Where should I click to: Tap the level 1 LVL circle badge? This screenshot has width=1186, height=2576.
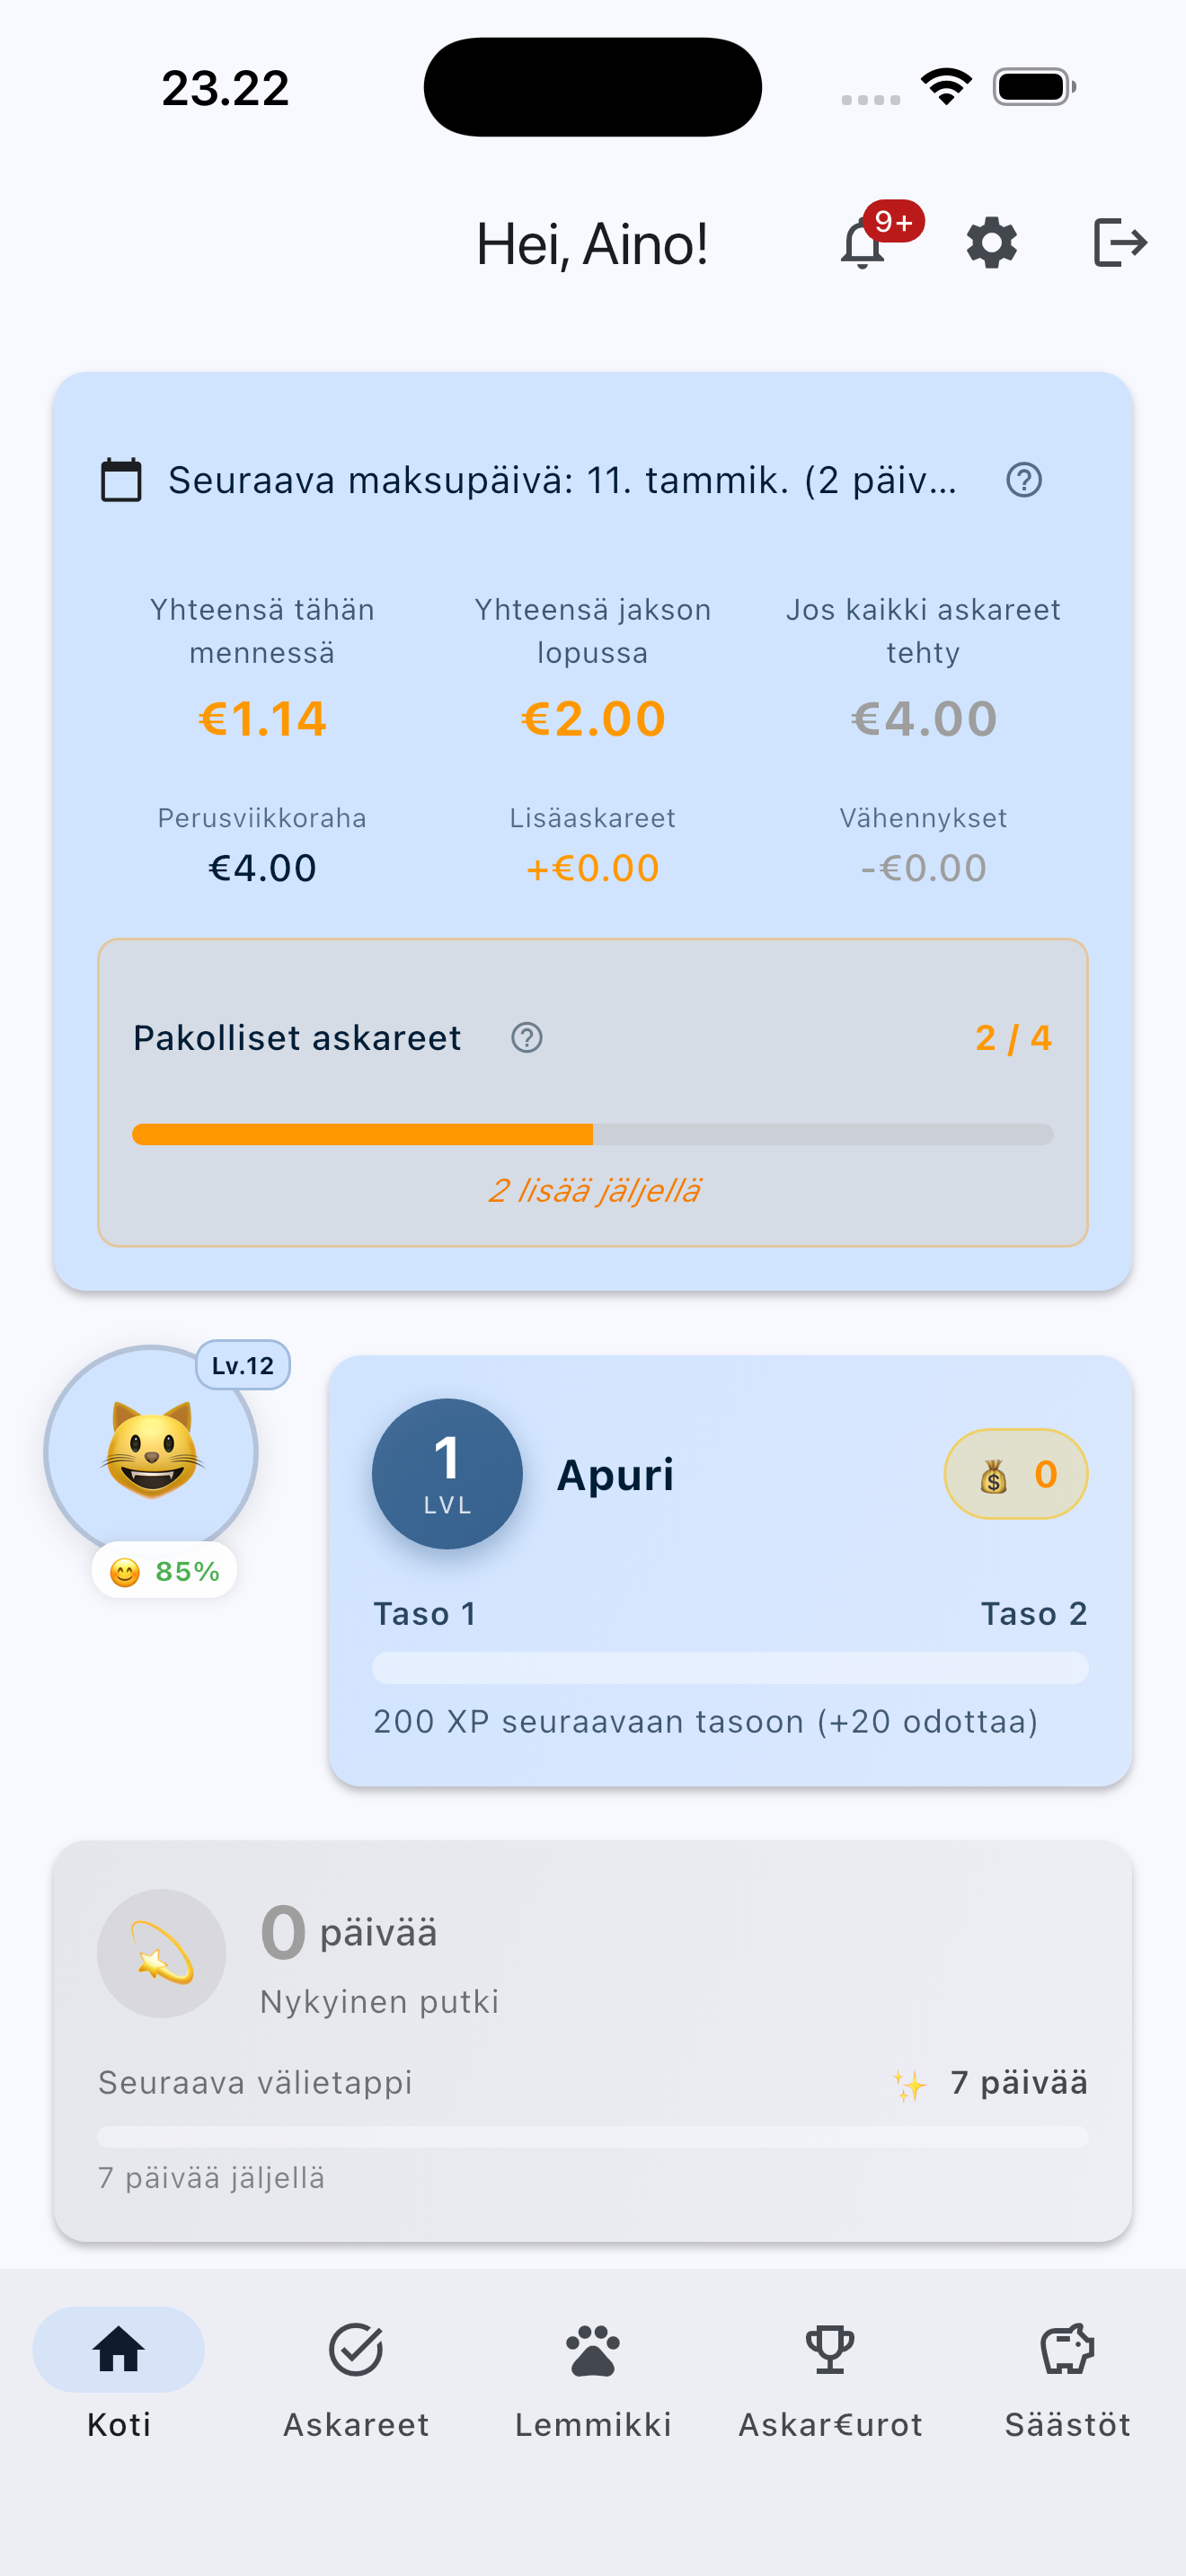447,1473
